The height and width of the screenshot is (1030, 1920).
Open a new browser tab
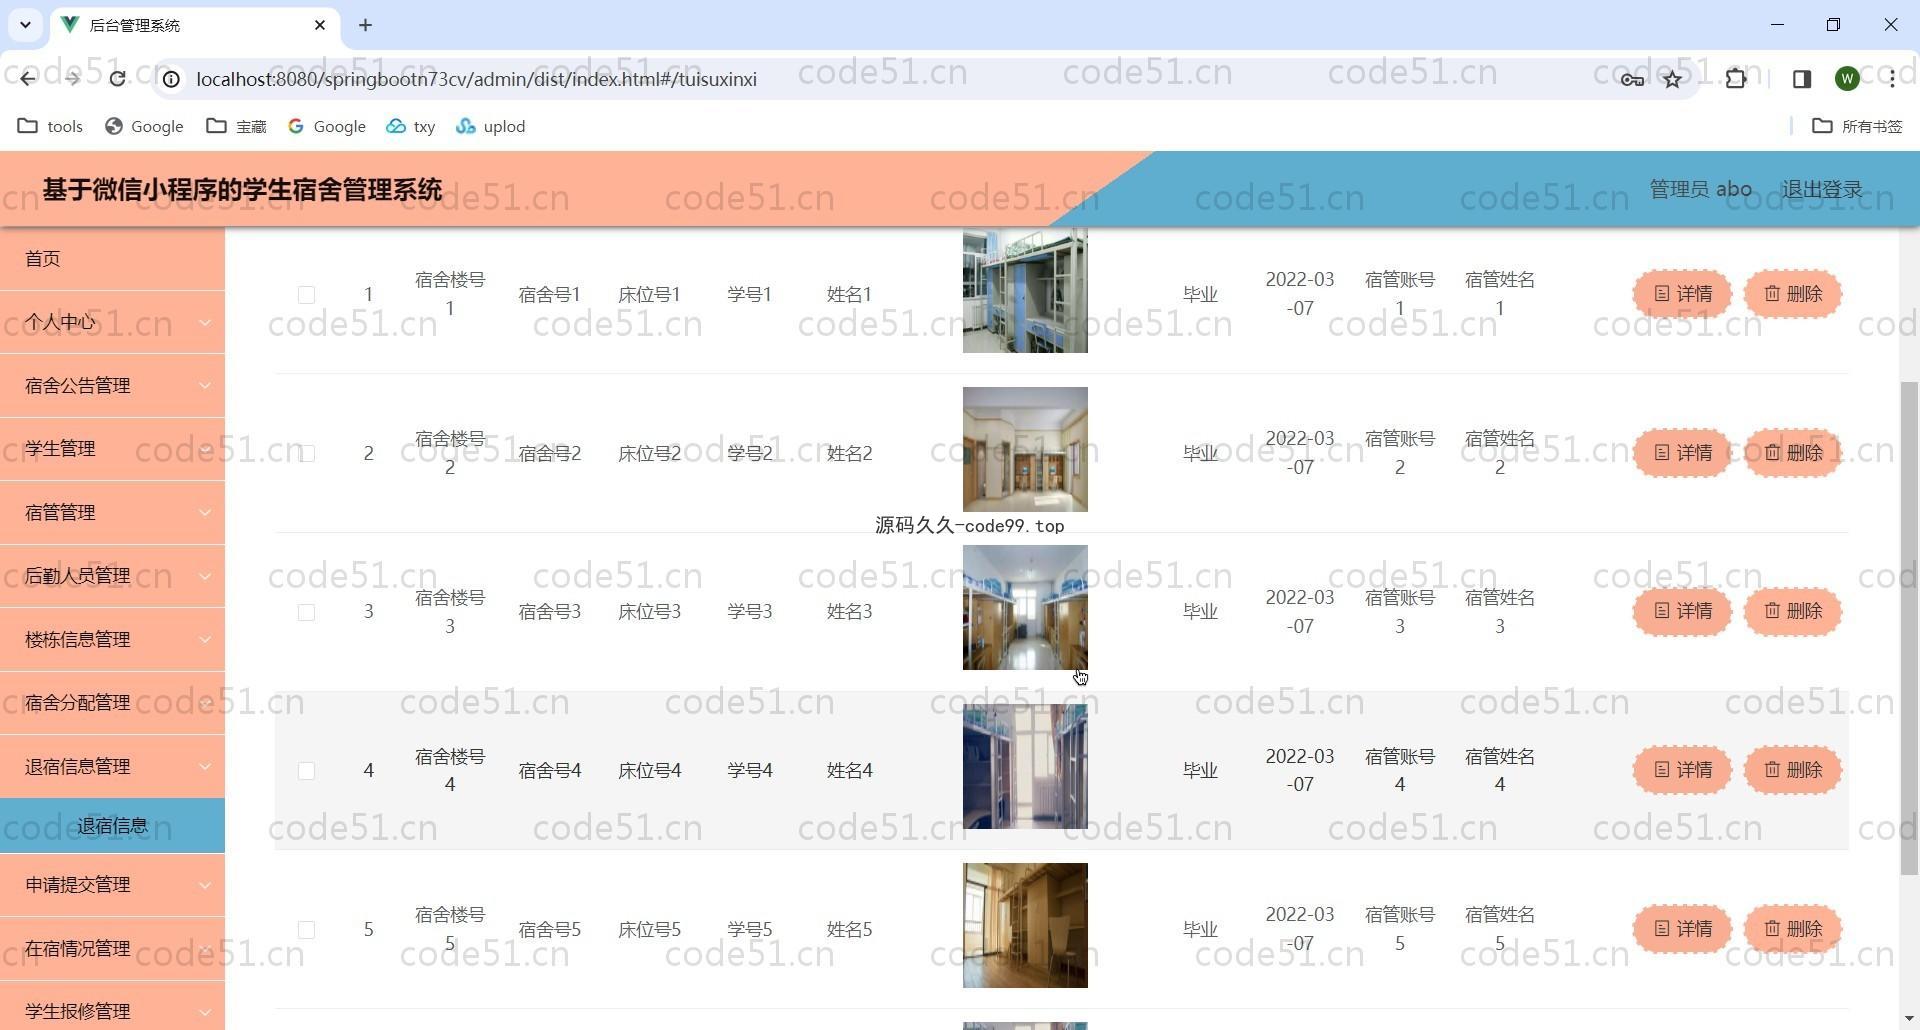click(x=365, y=25)
